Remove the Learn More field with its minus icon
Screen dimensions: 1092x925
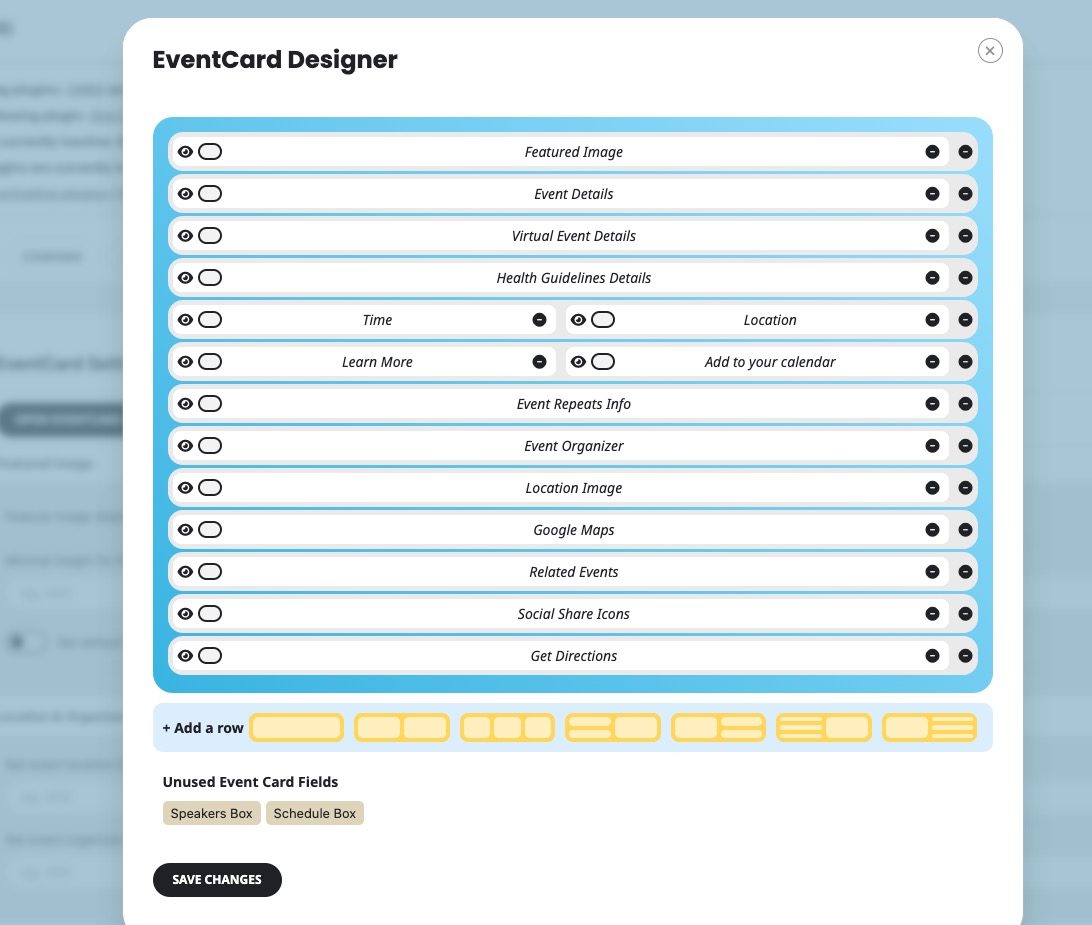tap(540, 362)
